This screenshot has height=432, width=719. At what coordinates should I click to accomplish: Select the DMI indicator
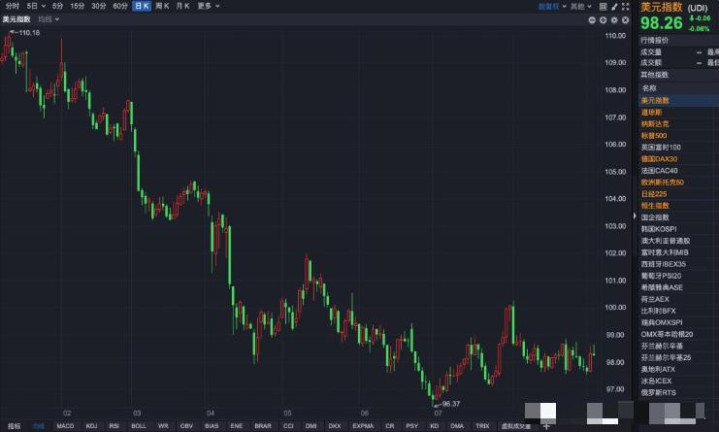tap(311, 426)
